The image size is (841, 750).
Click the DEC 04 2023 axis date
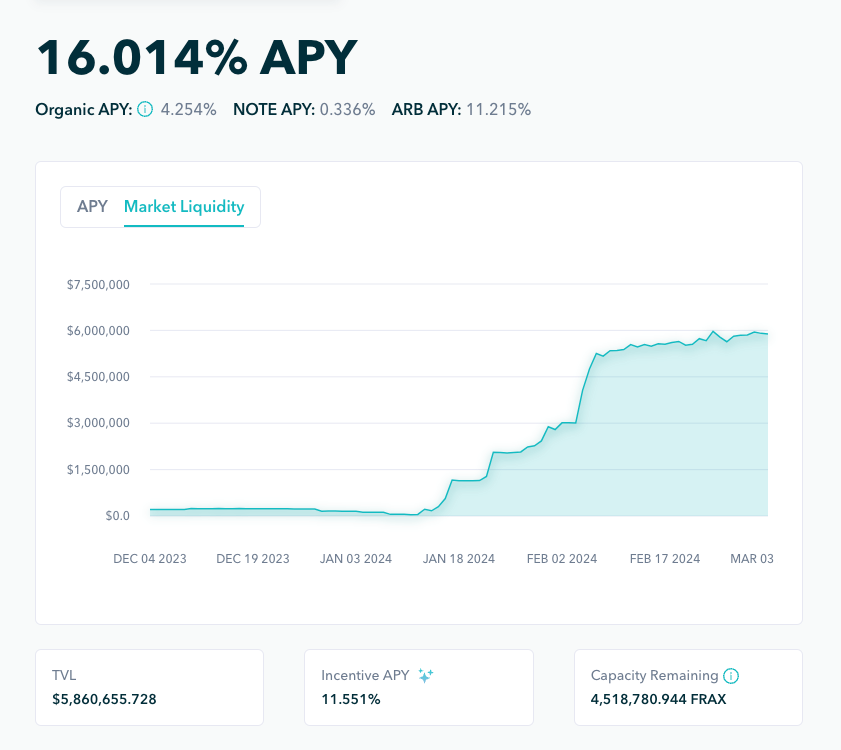[150, 559]
